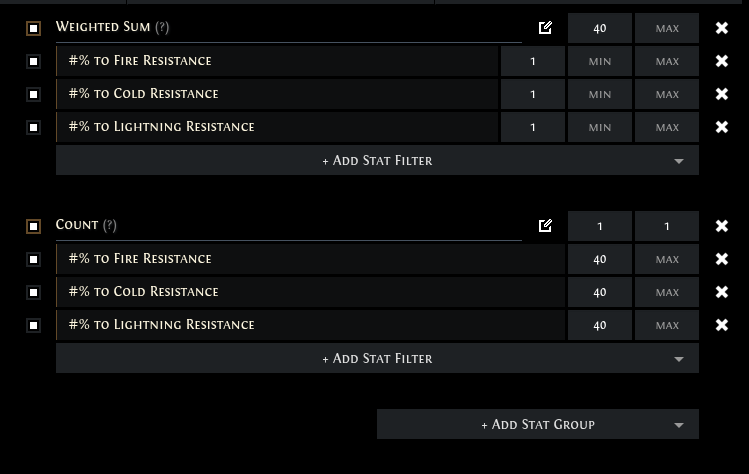Select Count group max field showing 1
Screen dimensions: 749x474
point(667,226)
